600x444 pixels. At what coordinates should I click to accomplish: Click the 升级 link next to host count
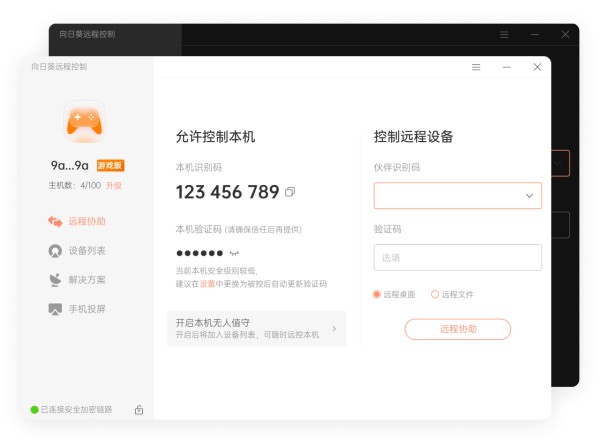(x=114, y=186)
